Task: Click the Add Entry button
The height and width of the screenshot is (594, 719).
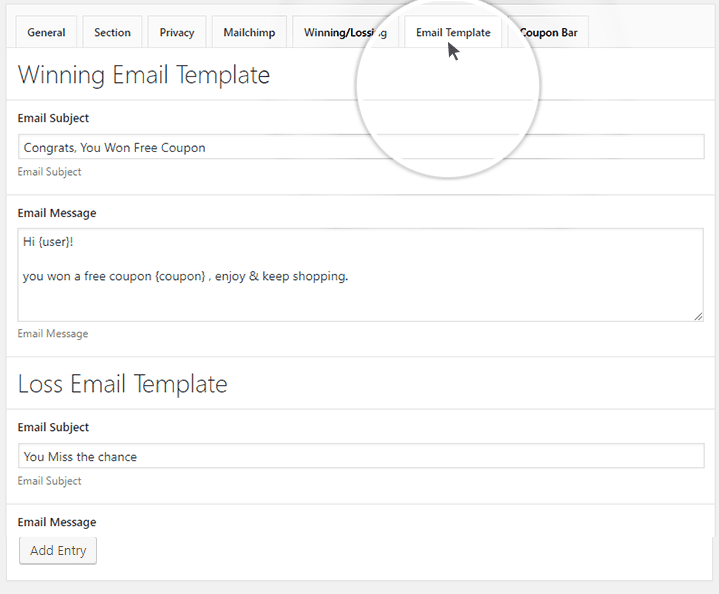Action: [58, 550]
